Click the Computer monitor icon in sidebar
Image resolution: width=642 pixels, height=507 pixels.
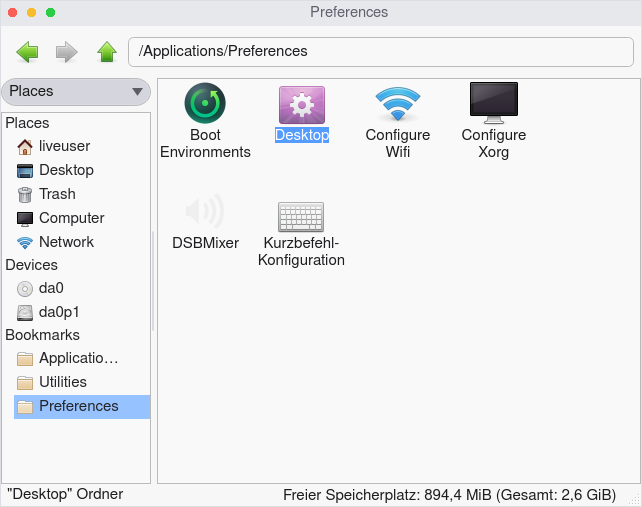(25, 219)
